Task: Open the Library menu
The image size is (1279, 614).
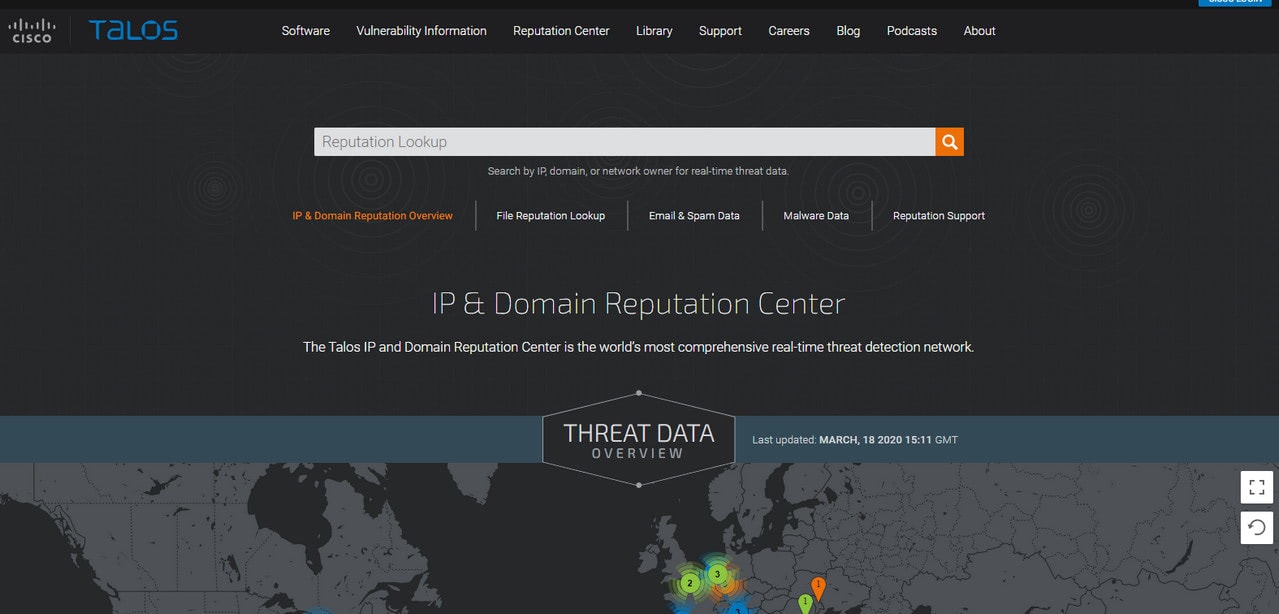Action: pos(654,31)
